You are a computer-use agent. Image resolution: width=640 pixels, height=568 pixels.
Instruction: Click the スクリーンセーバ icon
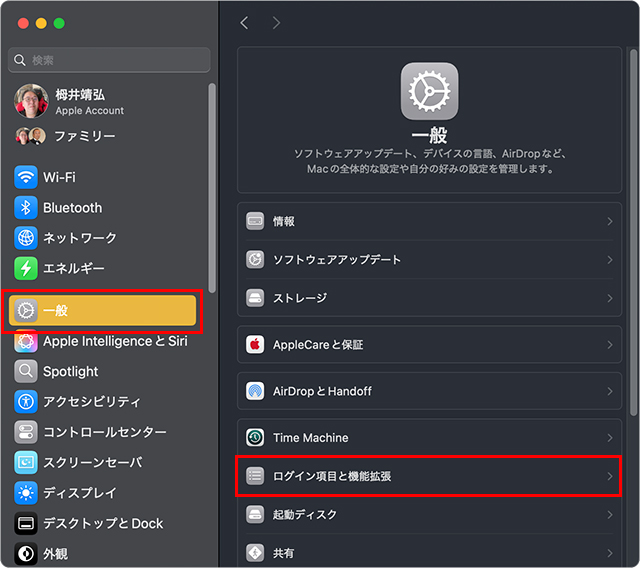26,462
